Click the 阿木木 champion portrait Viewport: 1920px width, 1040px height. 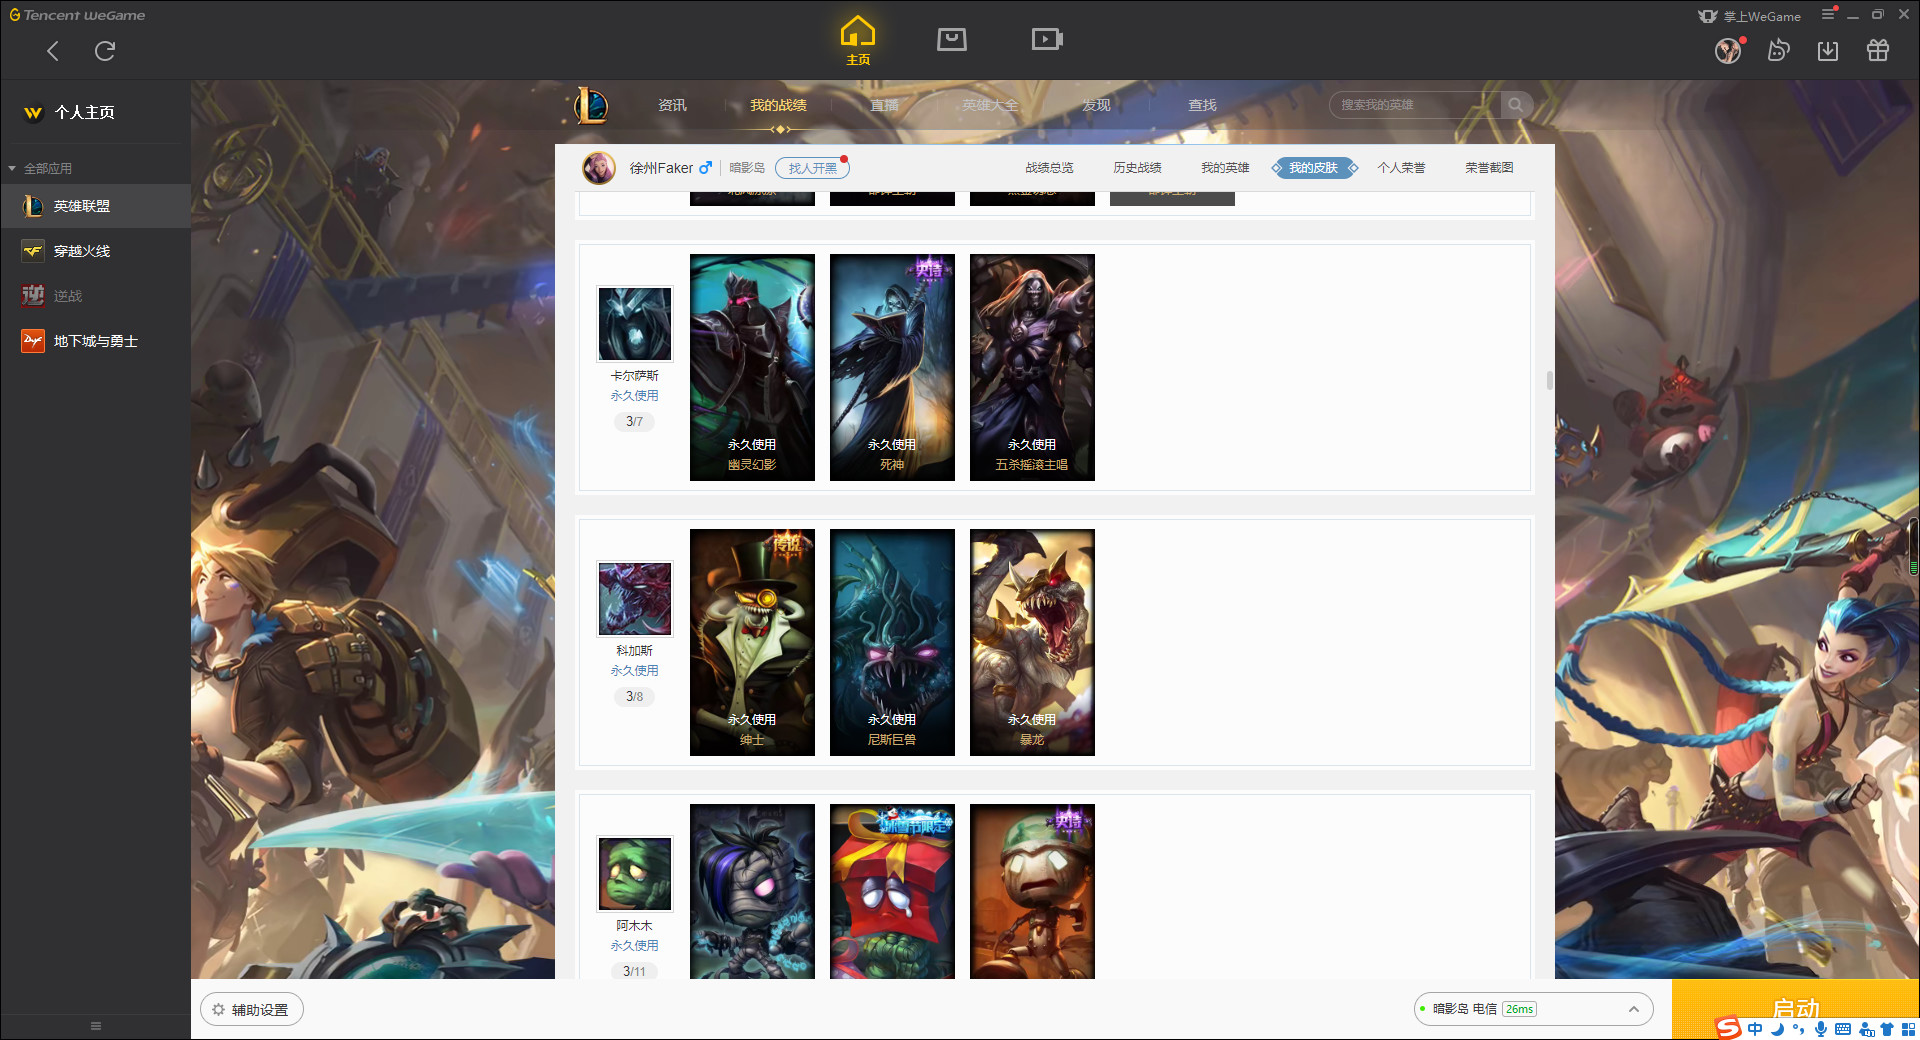[635, 874]
